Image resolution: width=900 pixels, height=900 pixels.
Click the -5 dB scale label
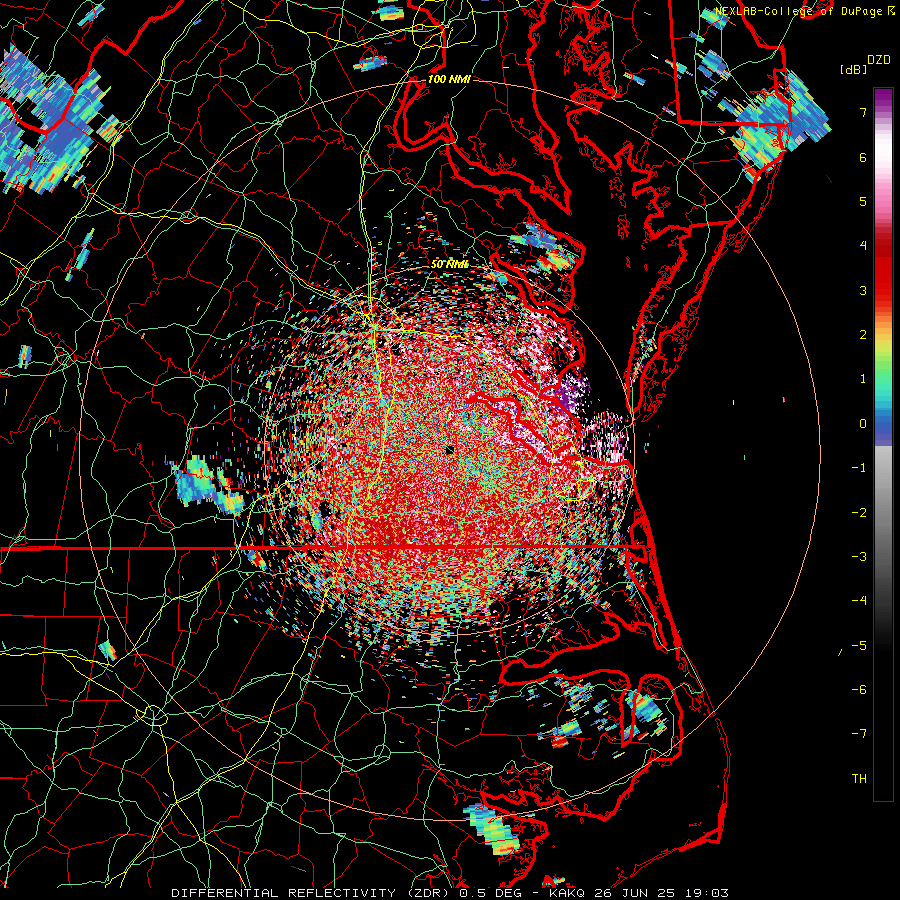pyautogui.click(x=859, y=646)
